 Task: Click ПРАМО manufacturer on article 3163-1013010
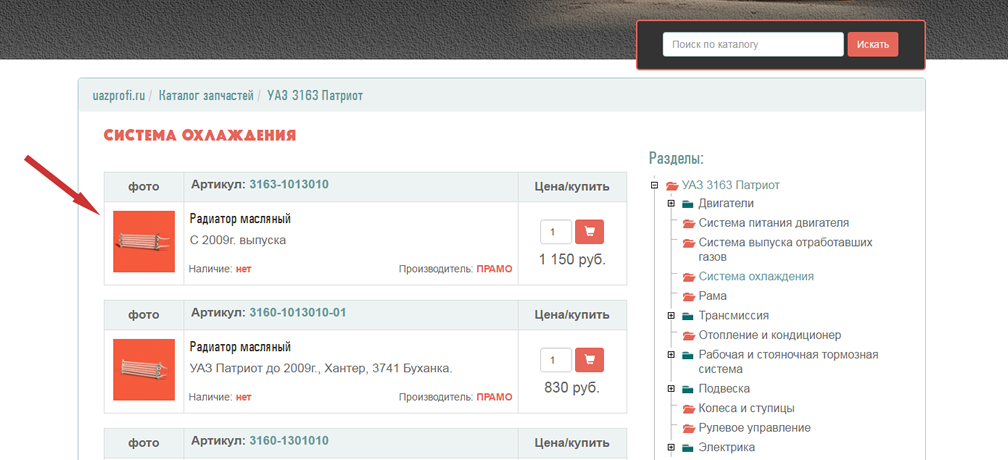[494, 269]
